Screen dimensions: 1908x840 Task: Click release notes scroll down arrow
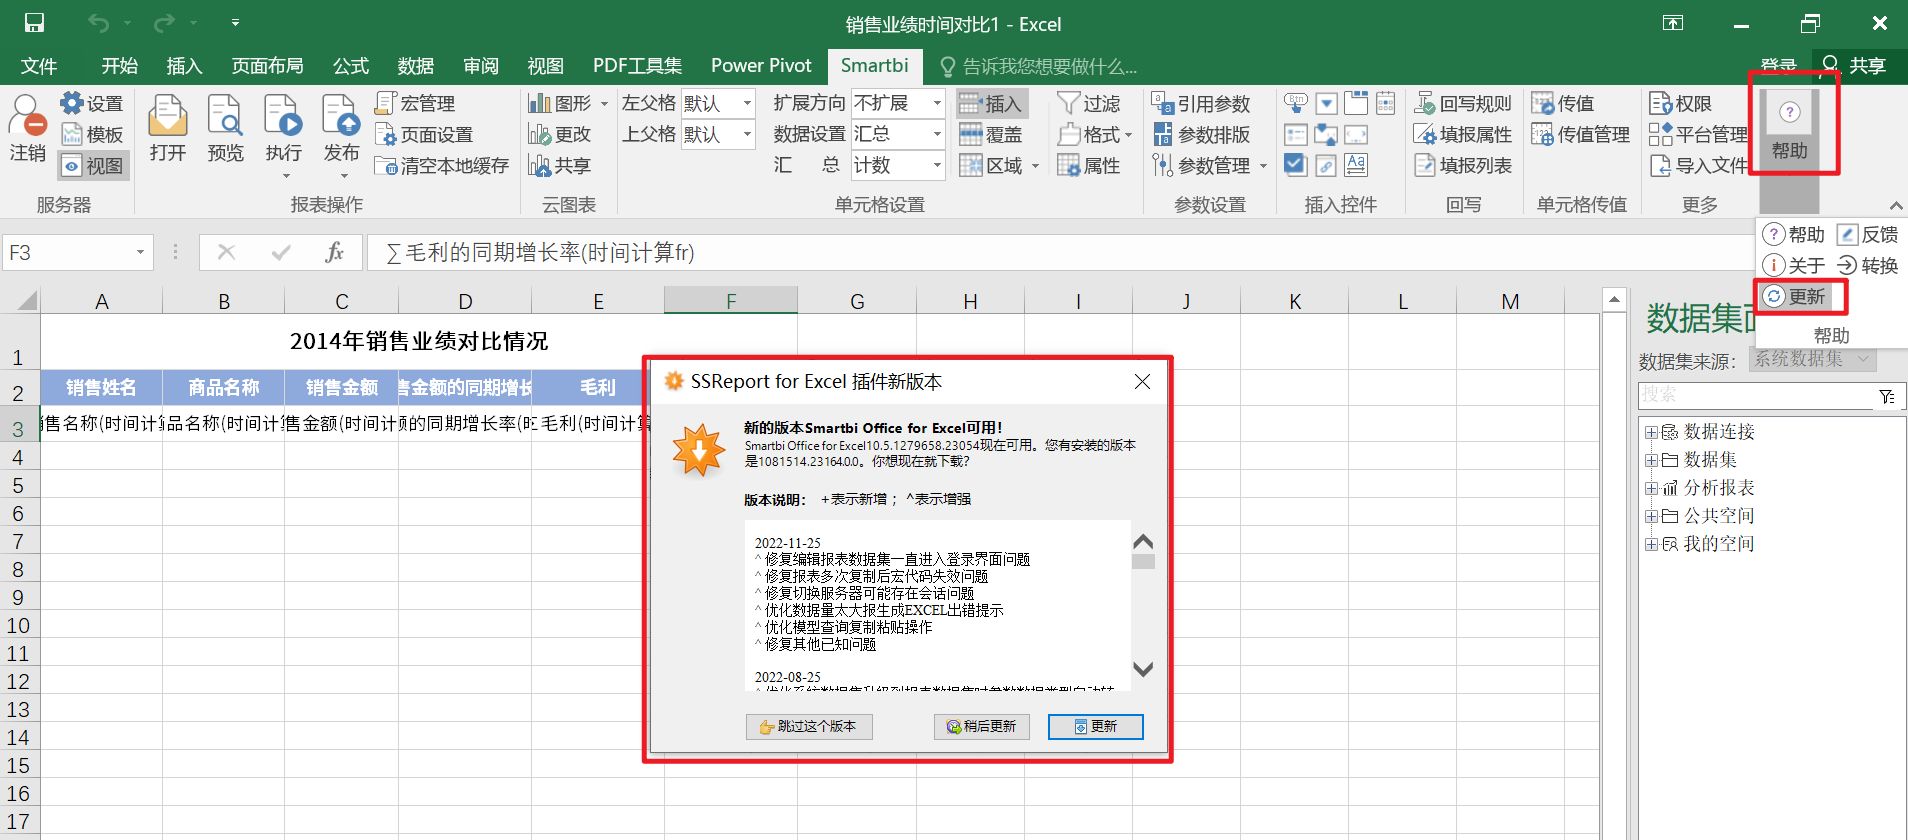(x=1143, y=669)
